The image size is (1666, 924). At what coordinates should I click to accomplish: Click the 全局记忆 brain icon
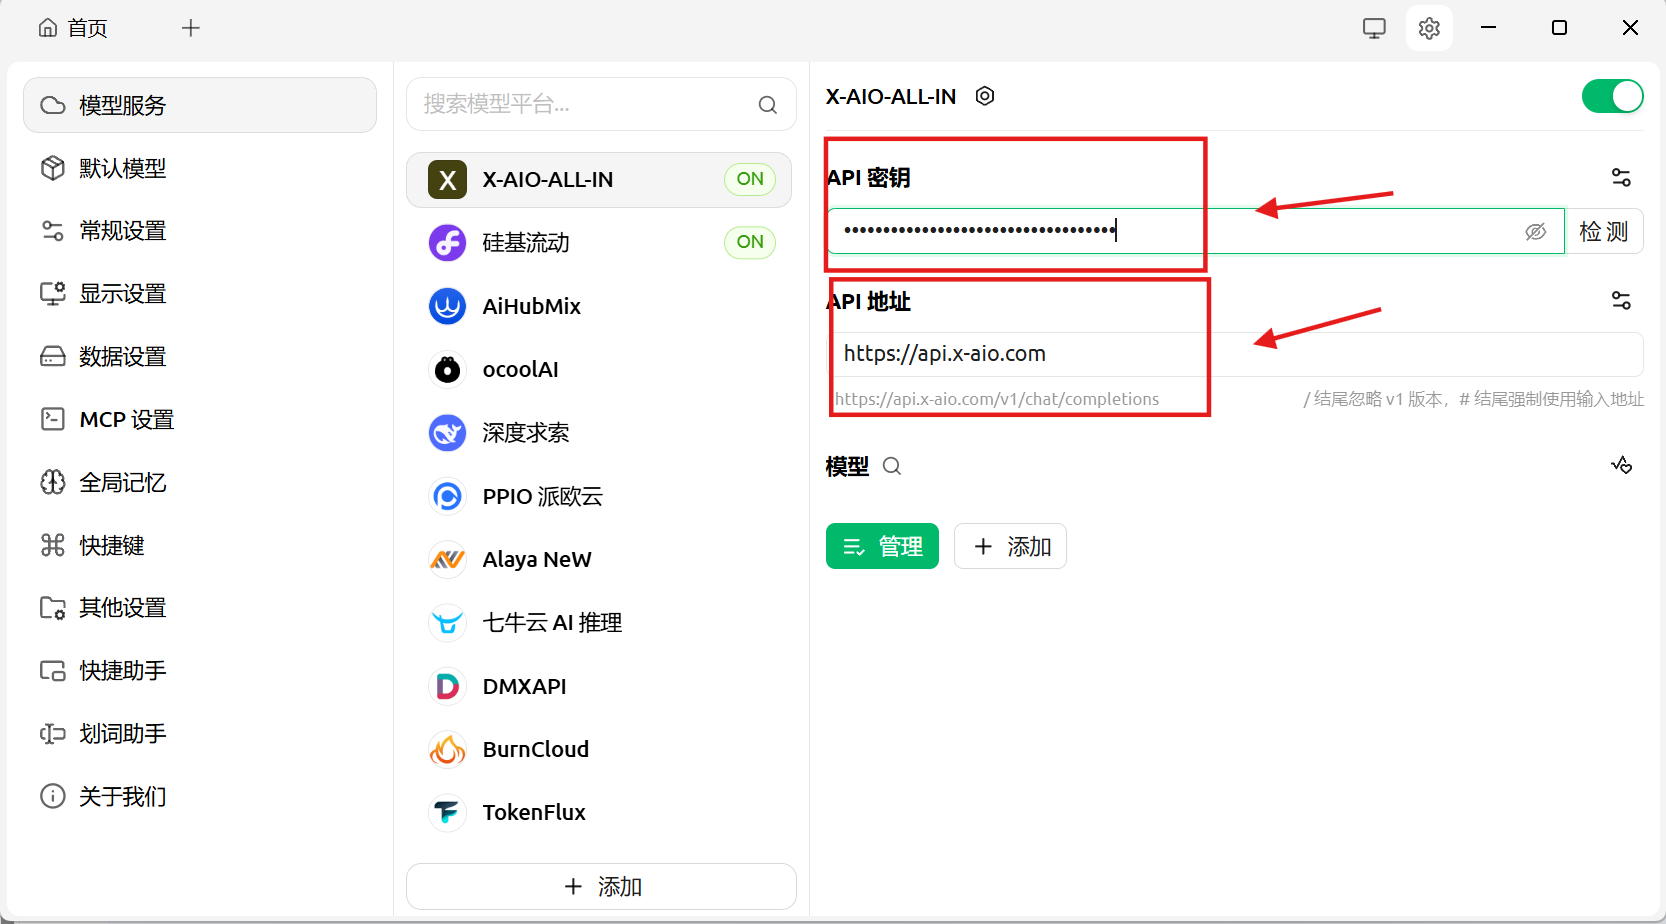(x=52, y=482)
